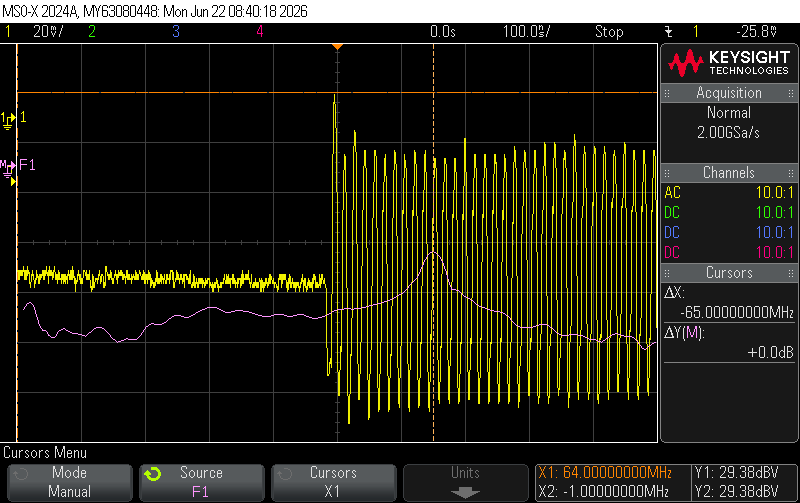Click the Units down arrow icon
800x503 pixels.
pos(465,492)
